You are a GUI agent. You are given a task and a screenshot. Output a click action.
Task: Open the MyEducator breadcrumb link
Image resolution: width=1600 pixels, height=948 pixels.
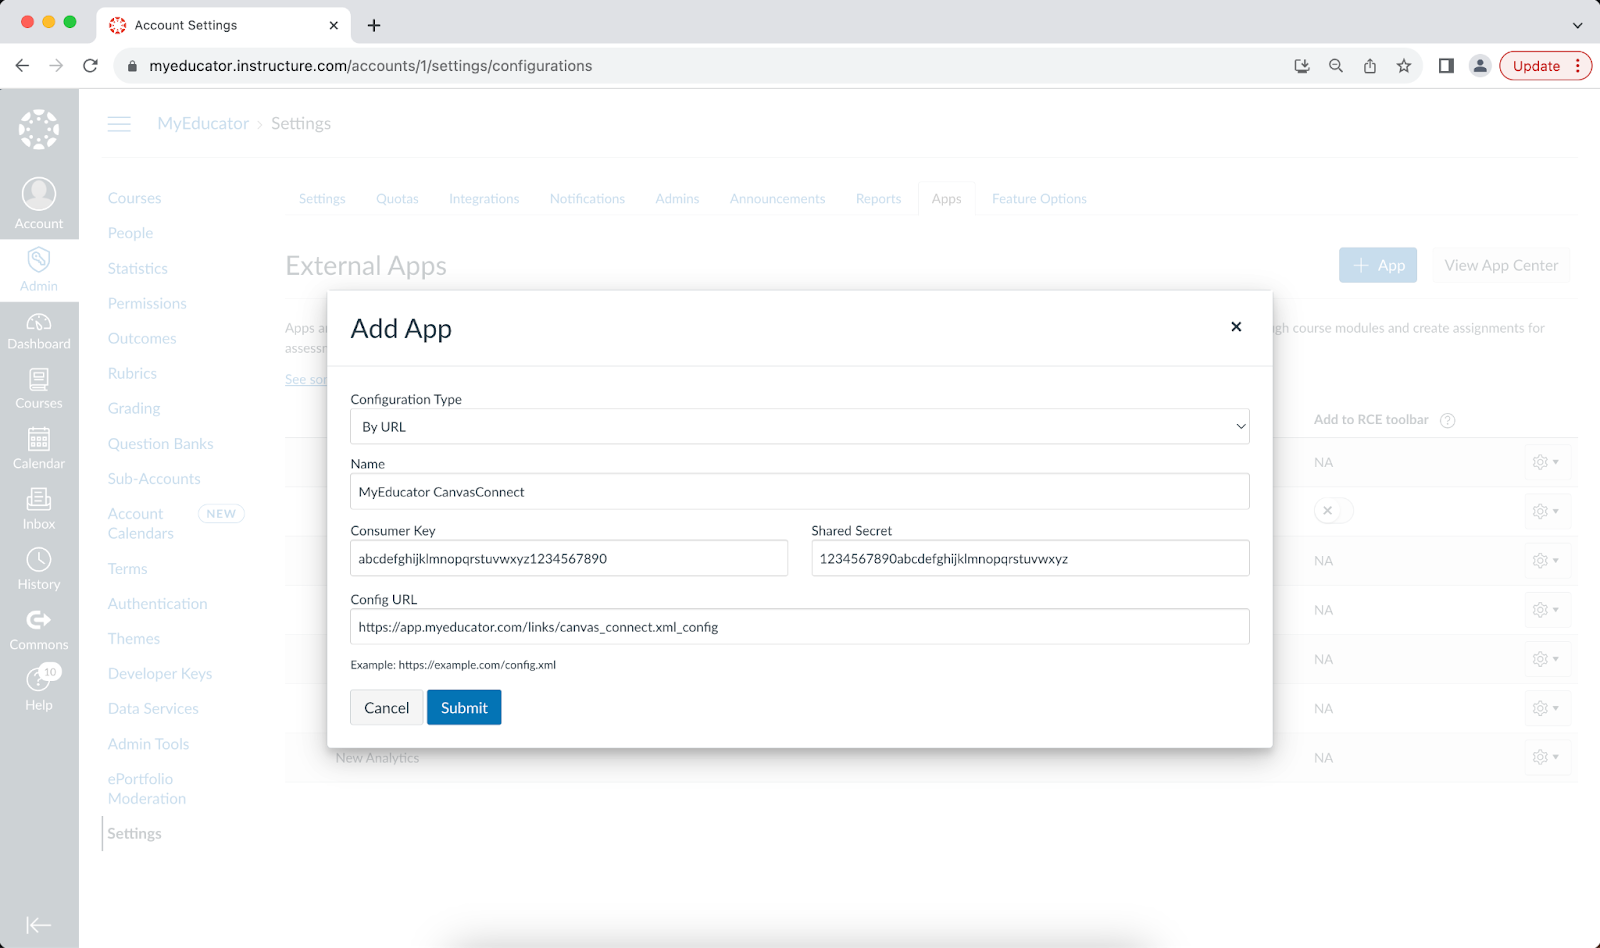(203, 124)
